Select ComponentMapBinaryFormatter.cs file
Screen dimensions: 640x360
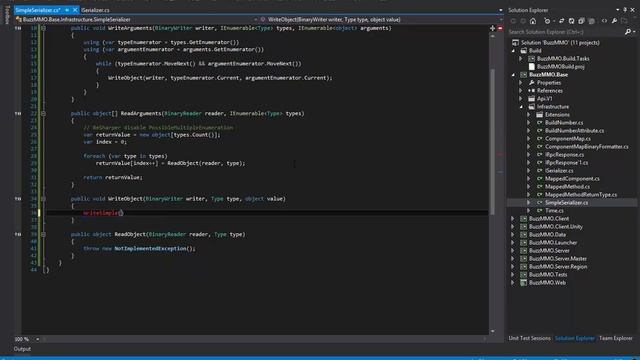click(587, 147)
